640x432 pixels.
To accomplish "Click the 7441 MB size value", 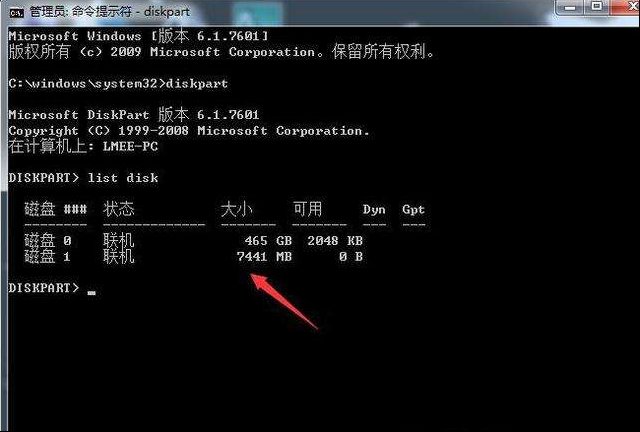I will [x=264, y=256].
